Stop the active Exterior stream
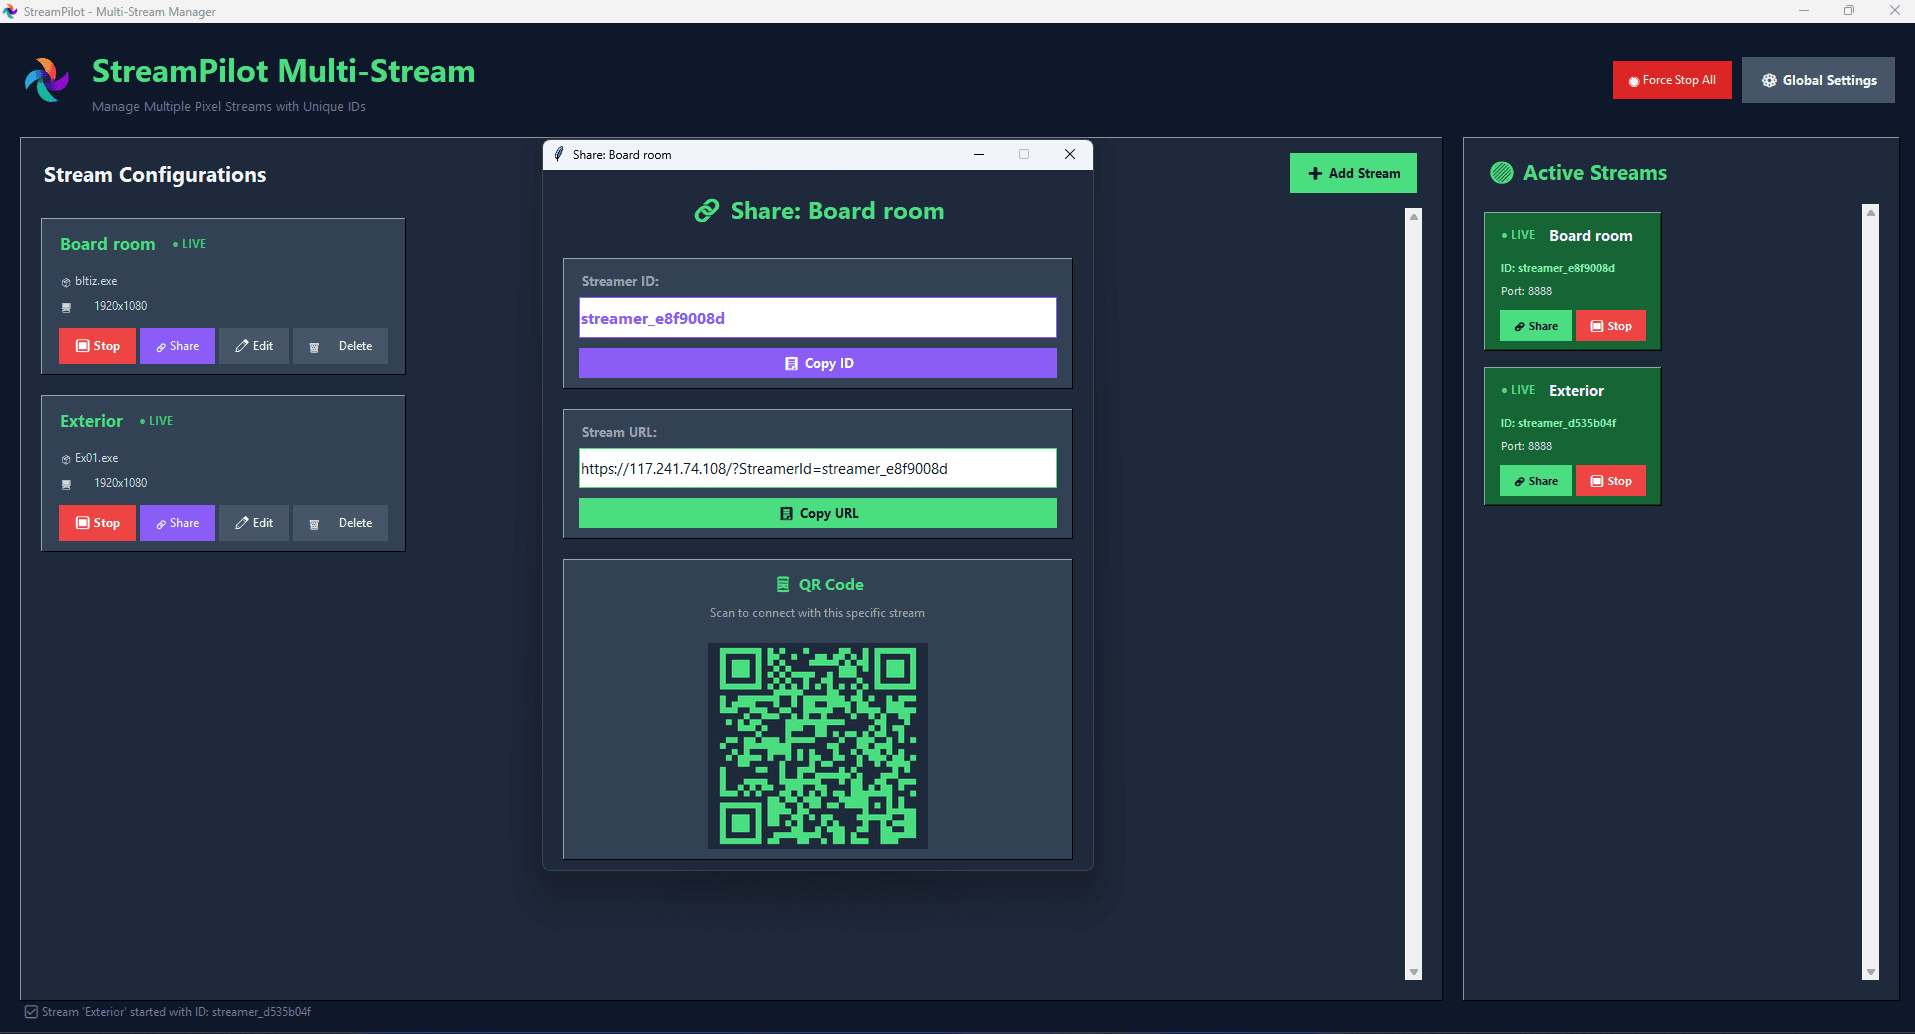The width and height of the screenshot is (1915, 1034). [1610, 481]
